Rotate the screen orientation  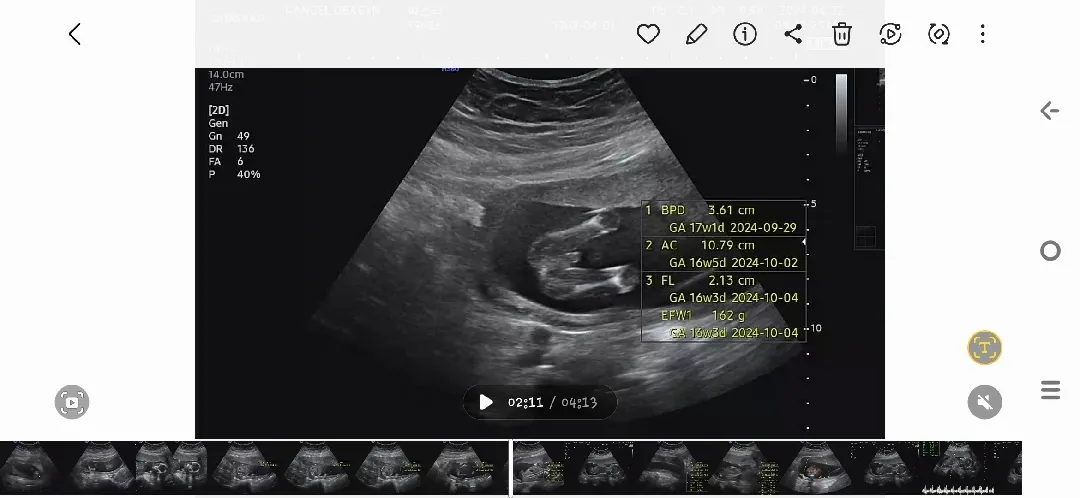[939, 34]
